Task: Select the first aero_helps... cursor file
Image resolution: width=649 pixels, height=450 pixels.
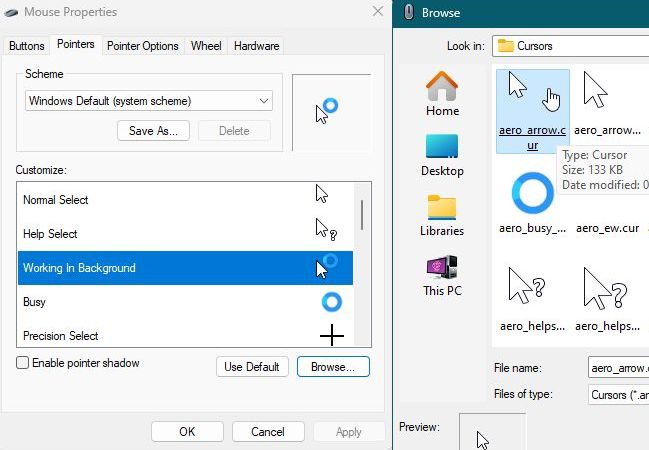Action: point(532,299)
